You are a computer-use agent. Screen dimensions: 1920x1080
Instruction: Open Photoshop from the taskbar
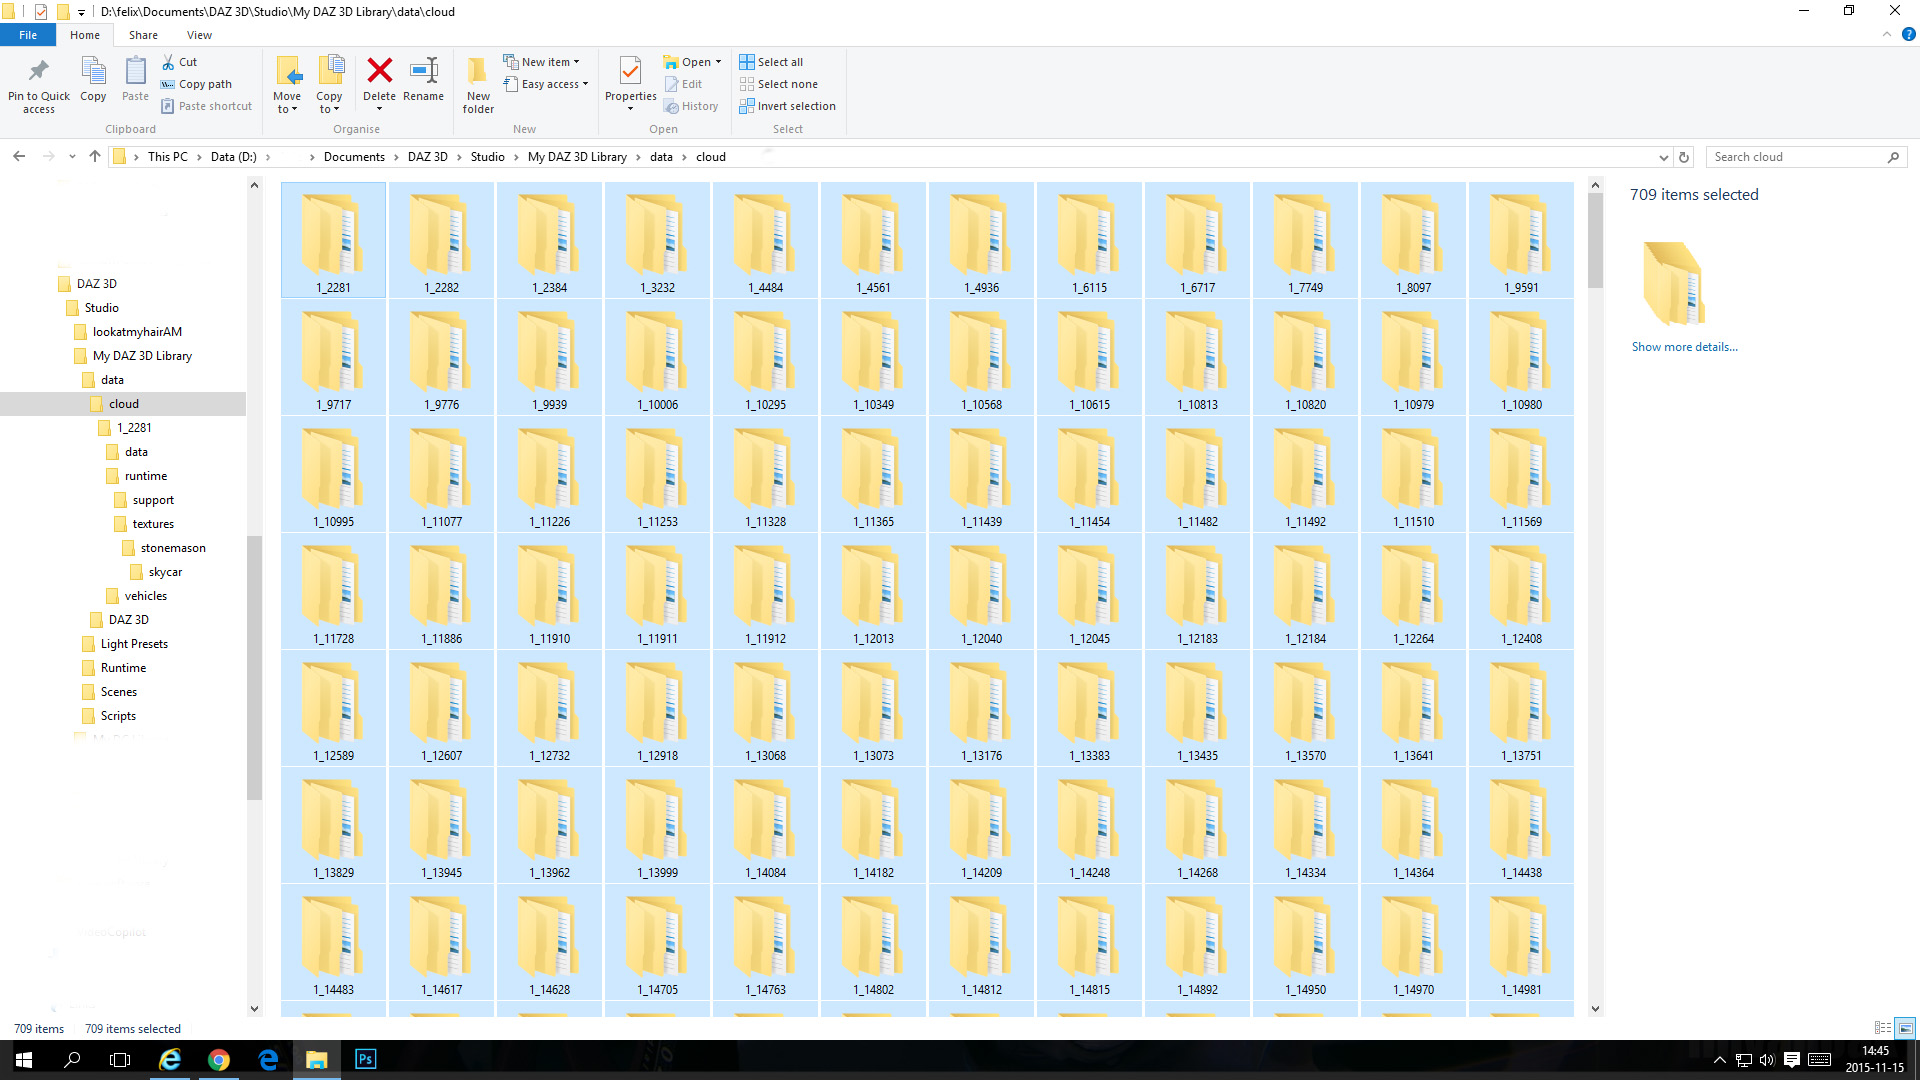[365, 1059]
